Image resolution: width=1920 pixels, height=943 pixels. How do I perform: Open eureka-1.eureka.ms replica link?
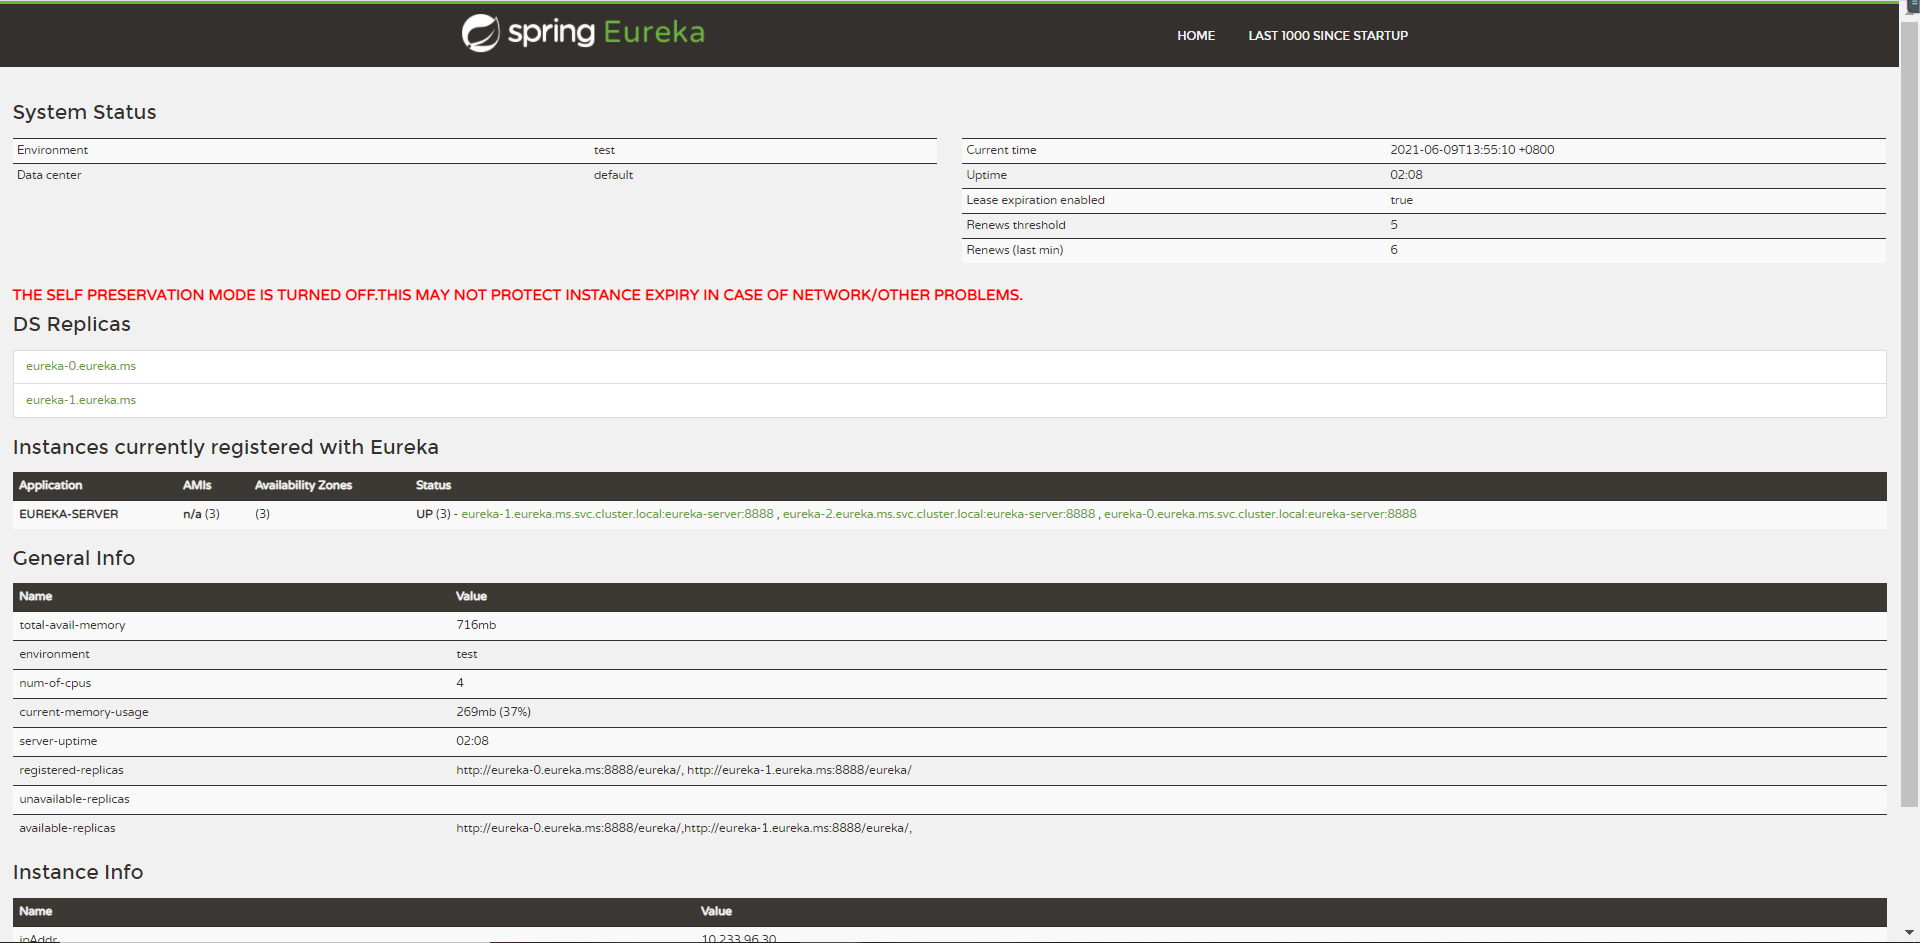tap(81, 400)
